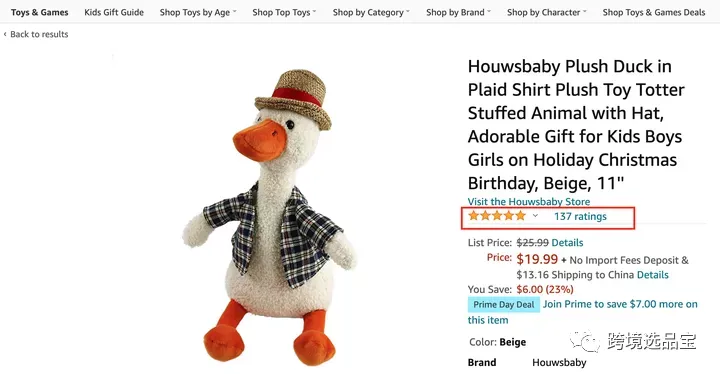Expand the star rating breakdown chevron
The image size is (720, 374).
click(535, 215)
